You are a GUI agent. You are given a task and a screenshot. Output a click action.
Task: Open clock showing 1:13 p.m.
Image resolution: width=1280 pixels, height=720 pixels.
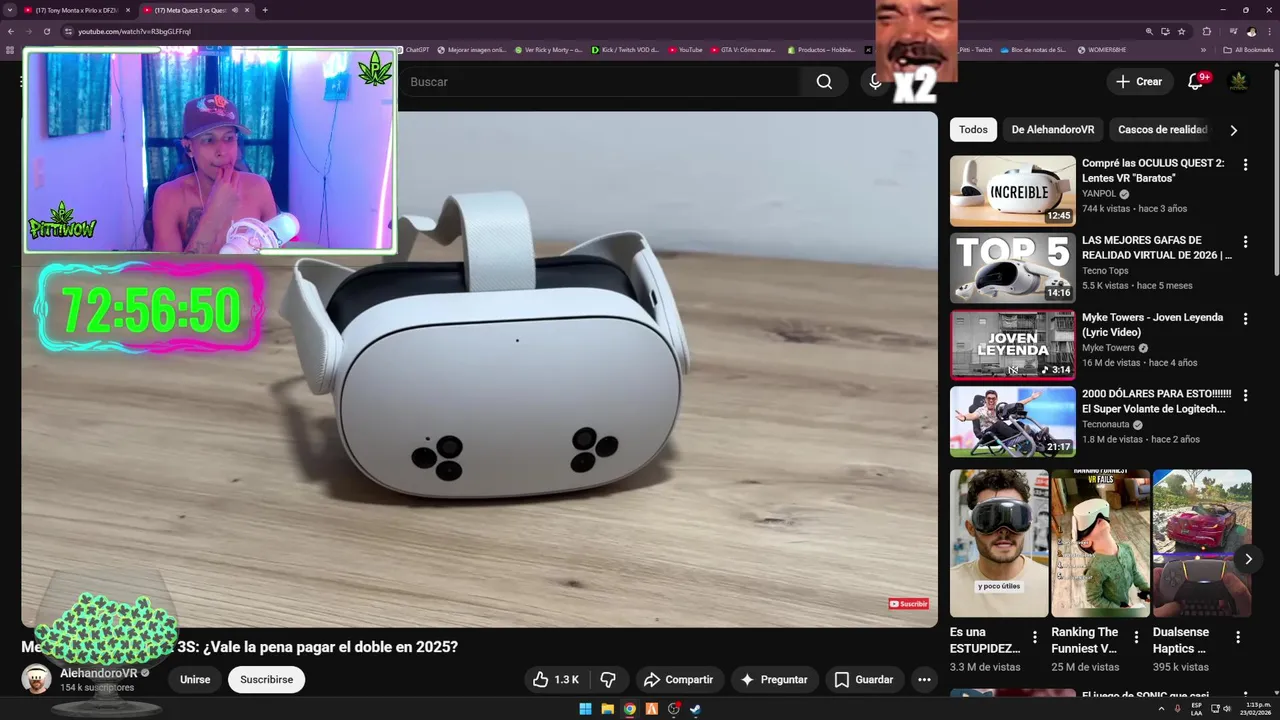[x=1257, y=709]
